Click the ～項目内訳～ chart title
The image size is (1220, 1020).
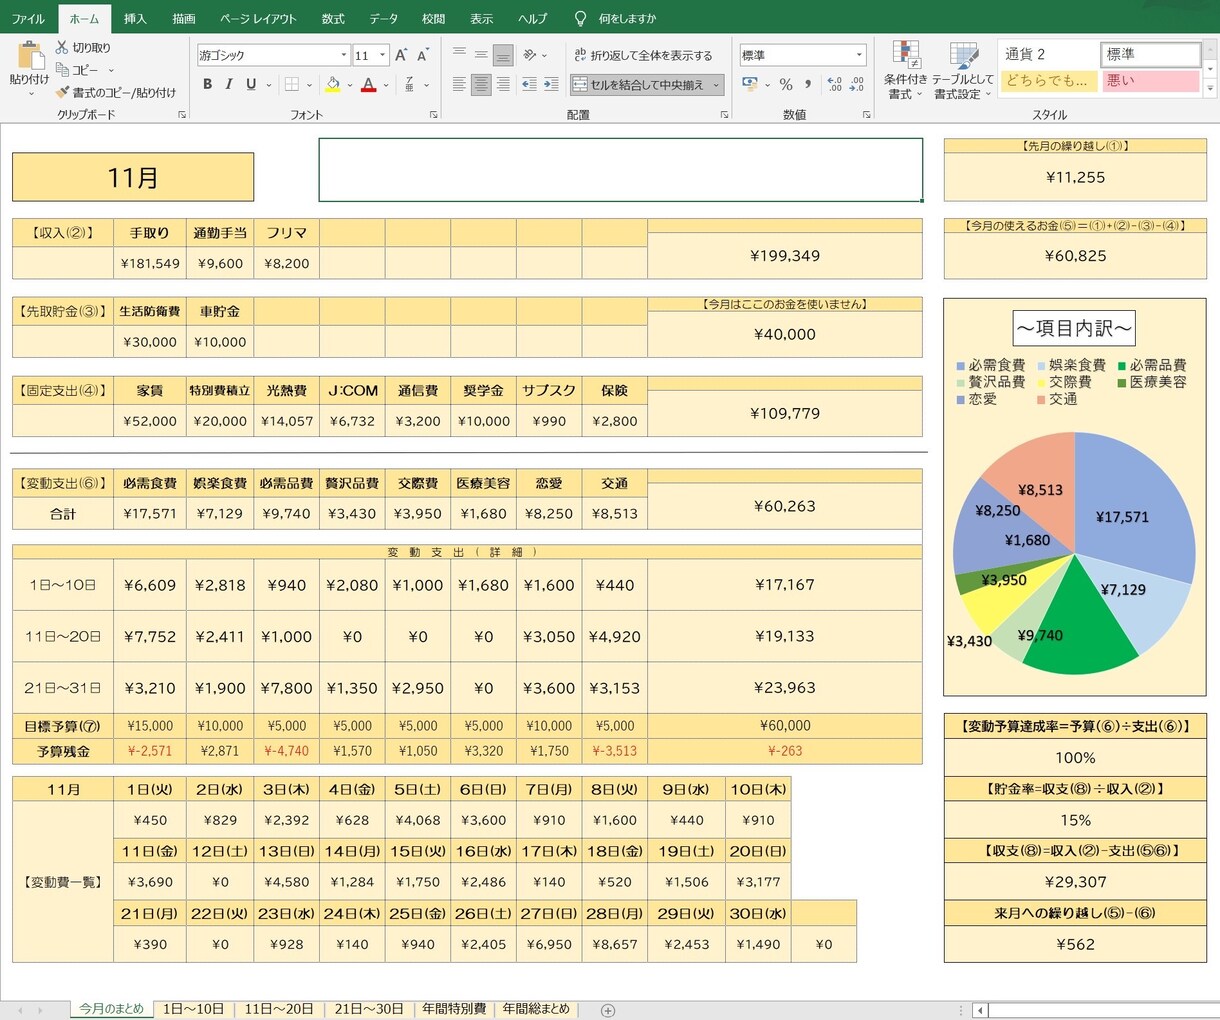1075,328
